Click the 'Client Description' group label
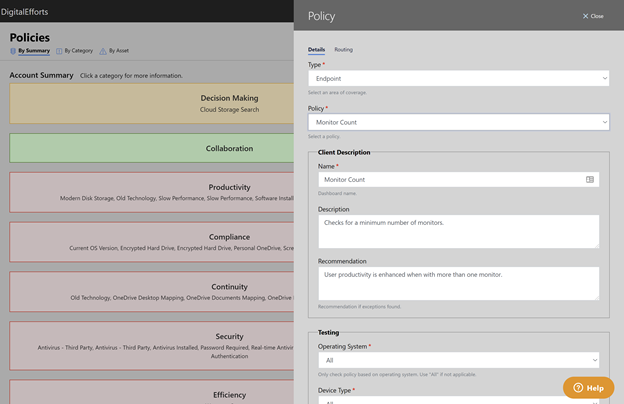The image size is (624, 404). [344, 152]
